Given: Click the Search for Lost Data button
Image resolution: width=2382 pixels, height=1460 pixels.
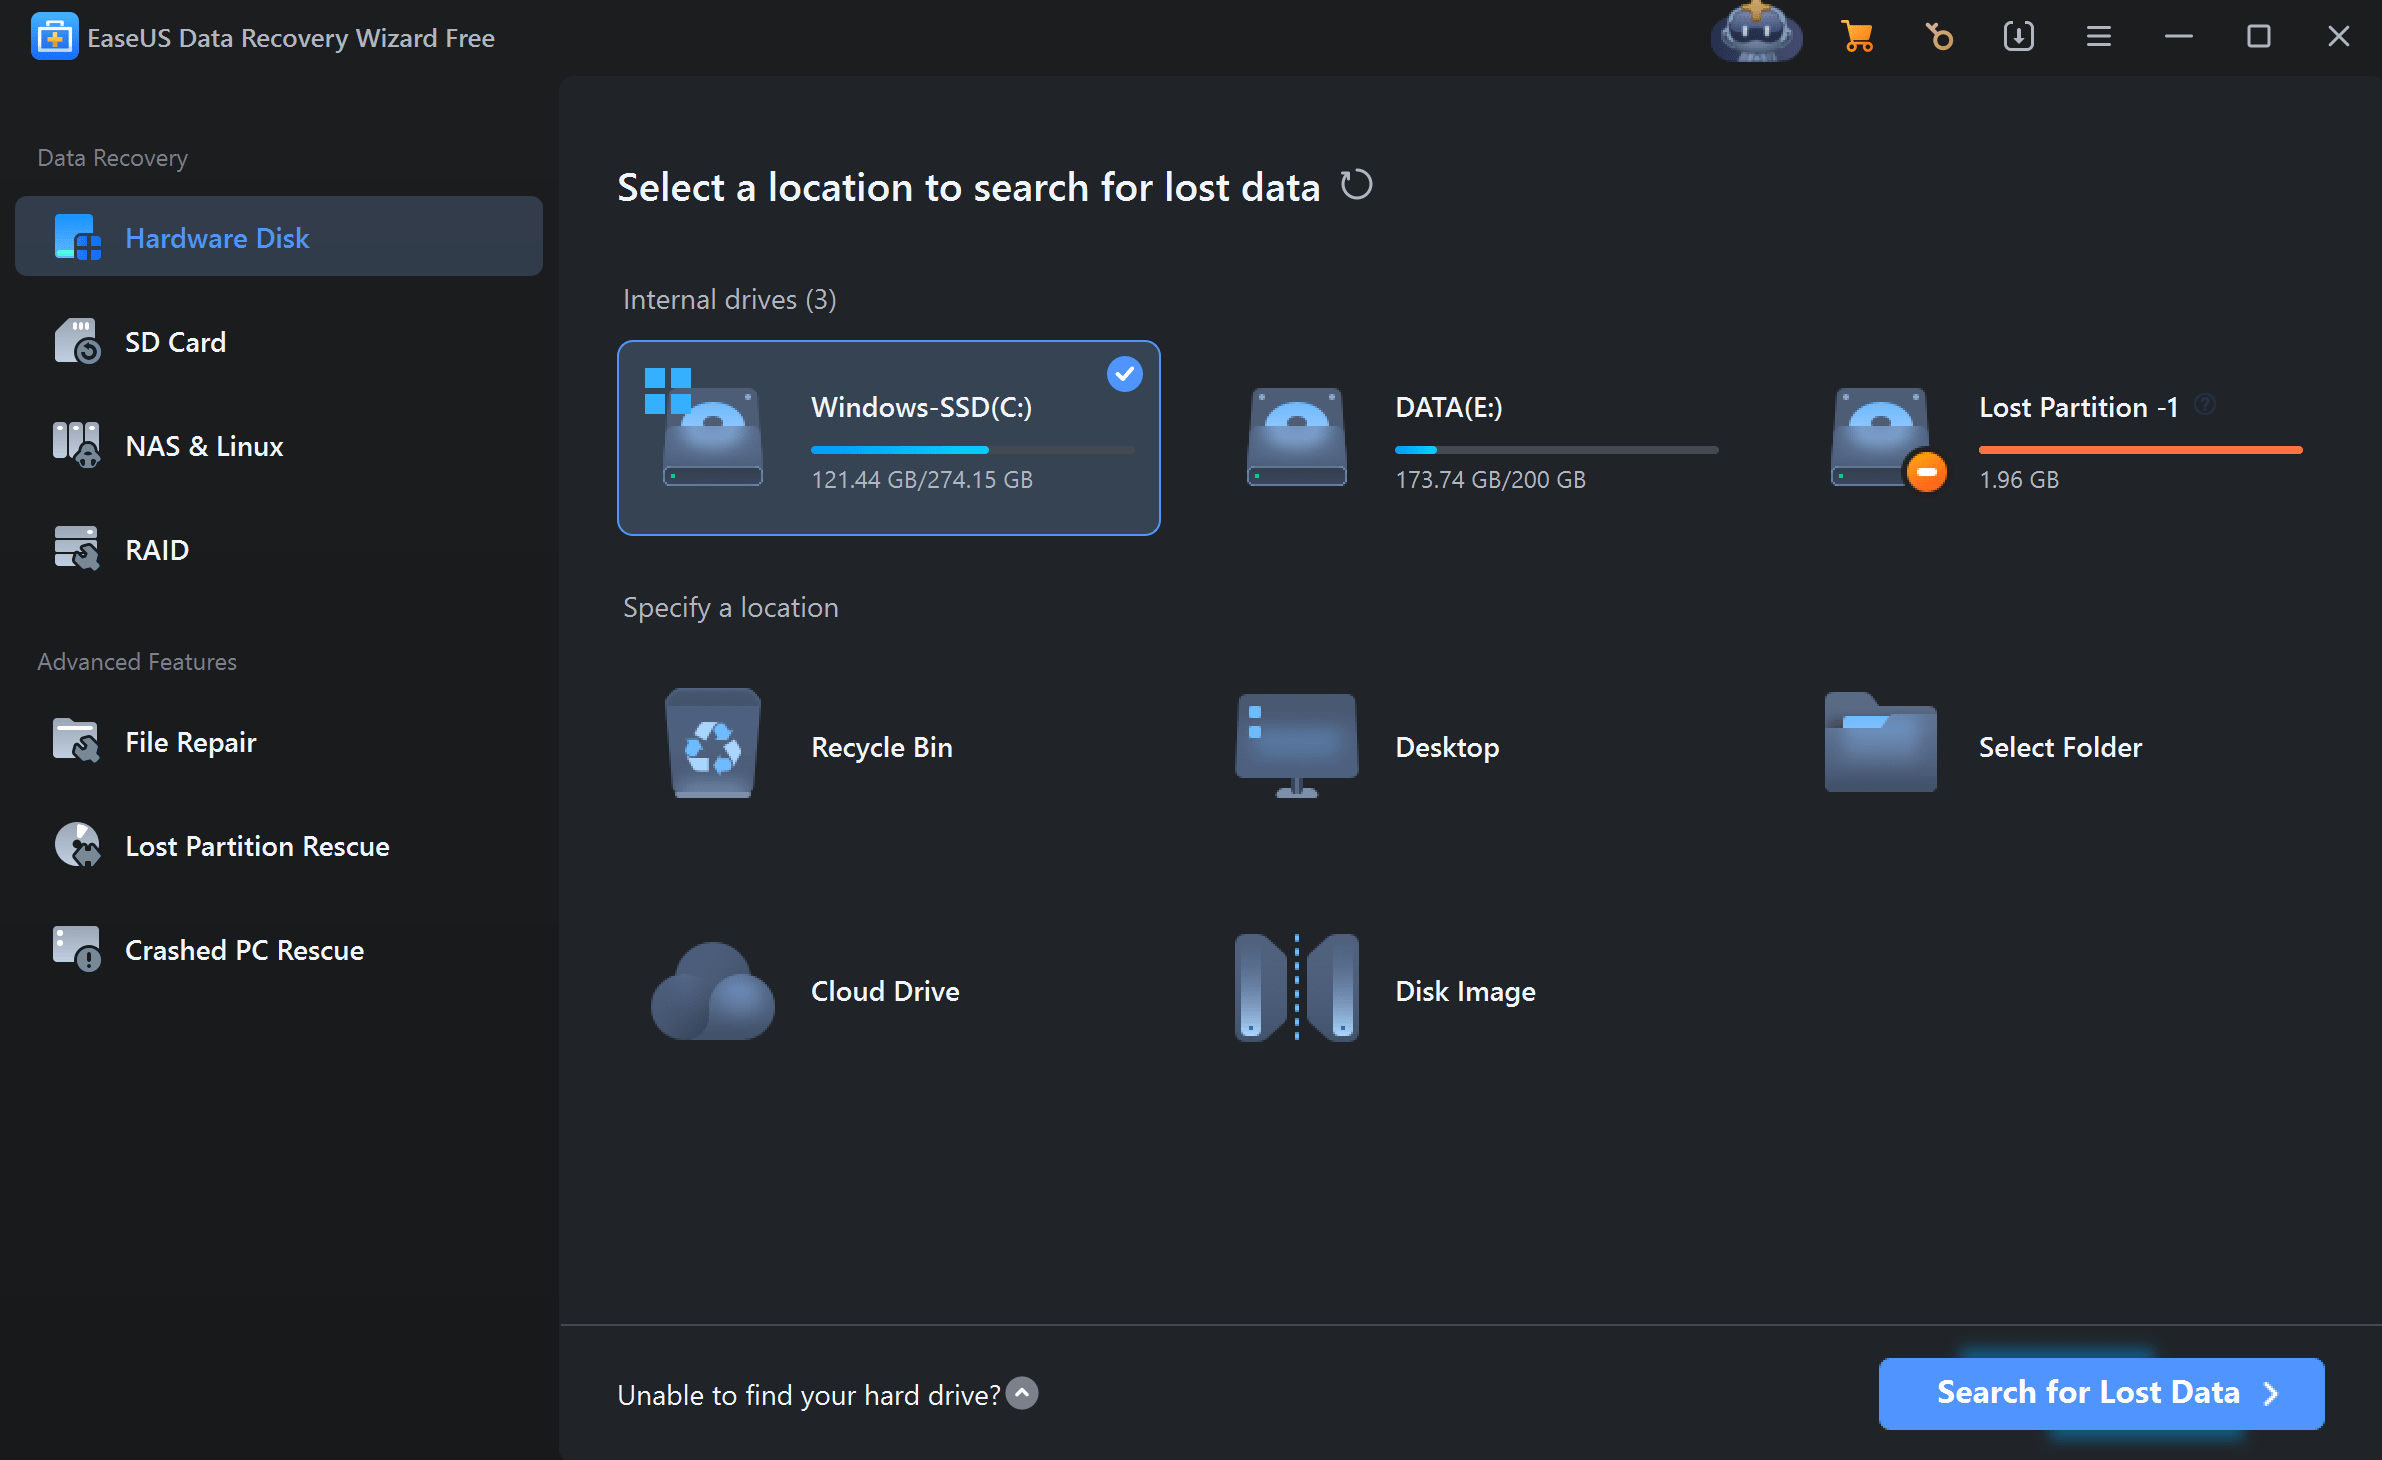Looking at the screenshot, I should (x=2100, y=1393).
